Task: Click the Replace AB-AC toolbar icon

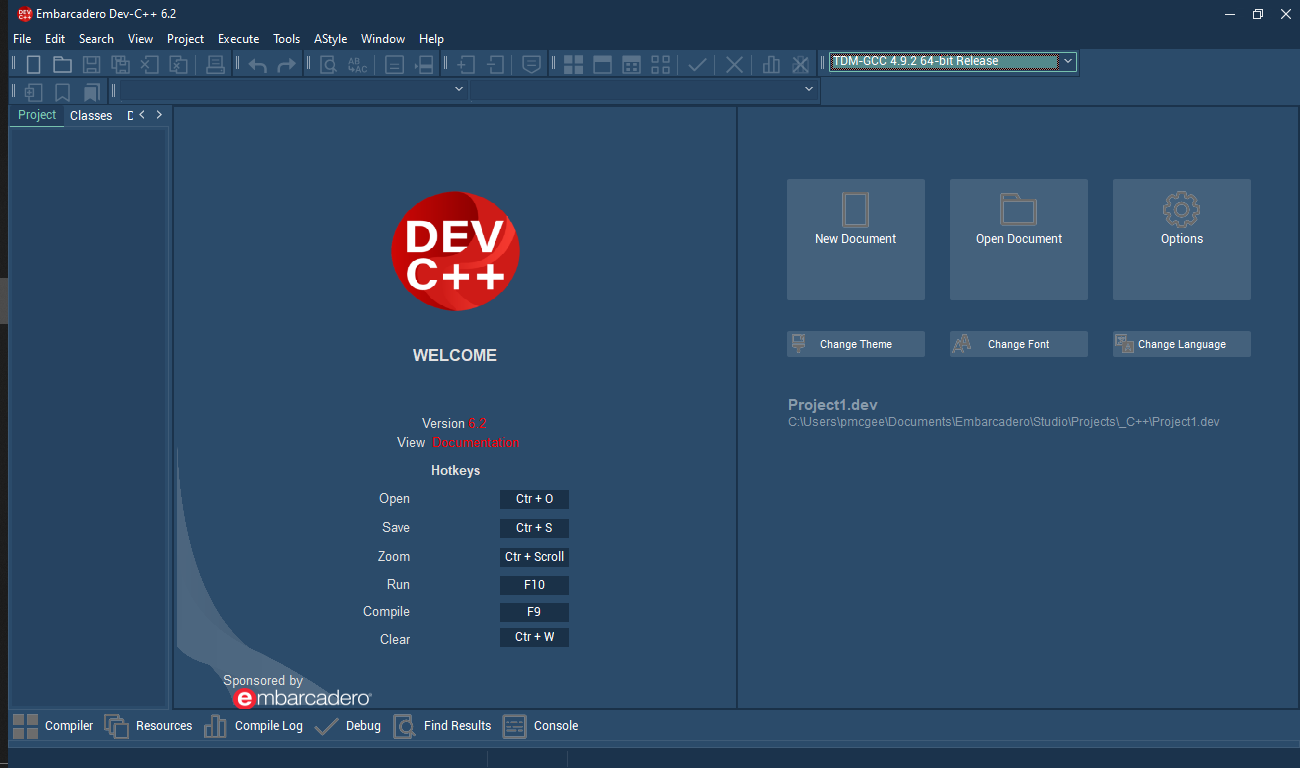Action: 357,65
